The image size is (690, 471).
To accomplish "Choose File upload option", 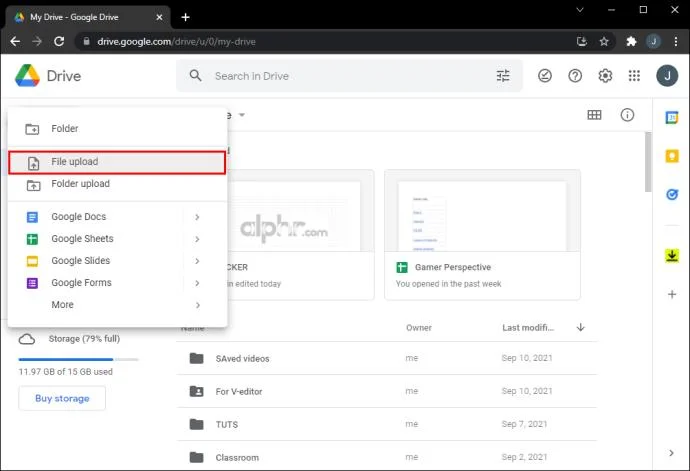I will [117, 162].
